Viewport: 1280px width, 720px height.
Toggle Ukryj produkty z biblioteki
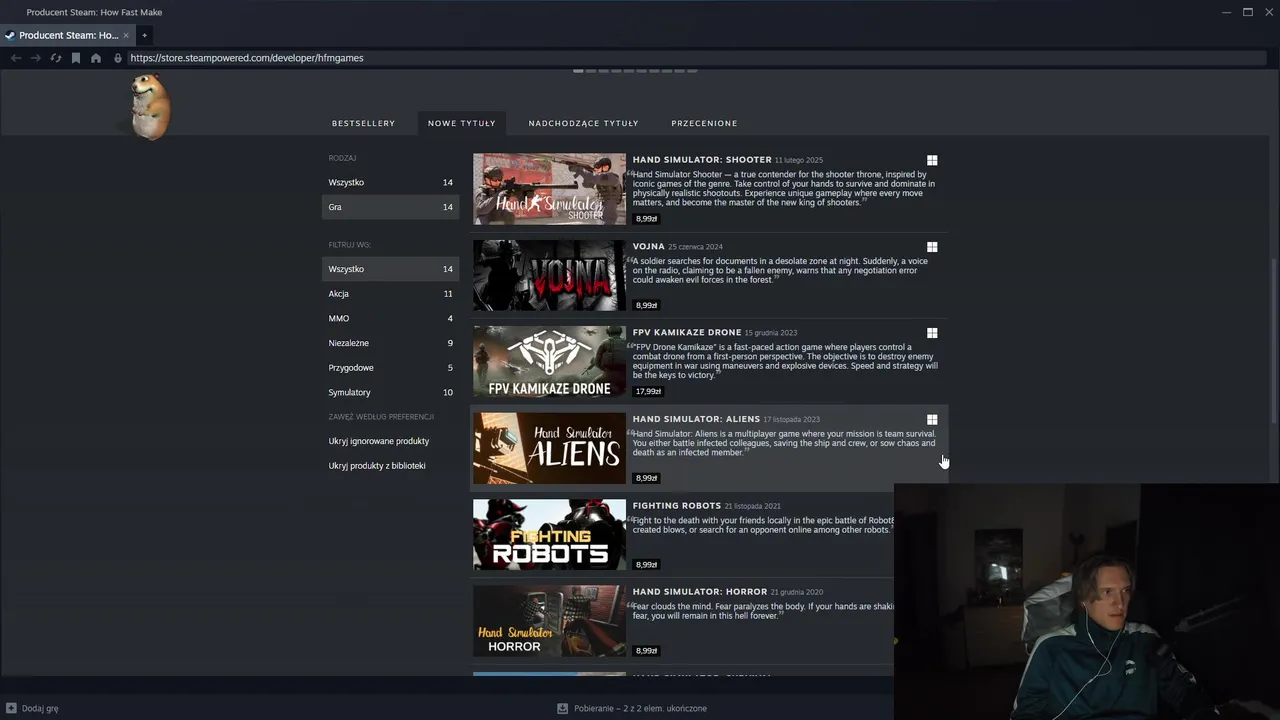[x=377, y=466]
